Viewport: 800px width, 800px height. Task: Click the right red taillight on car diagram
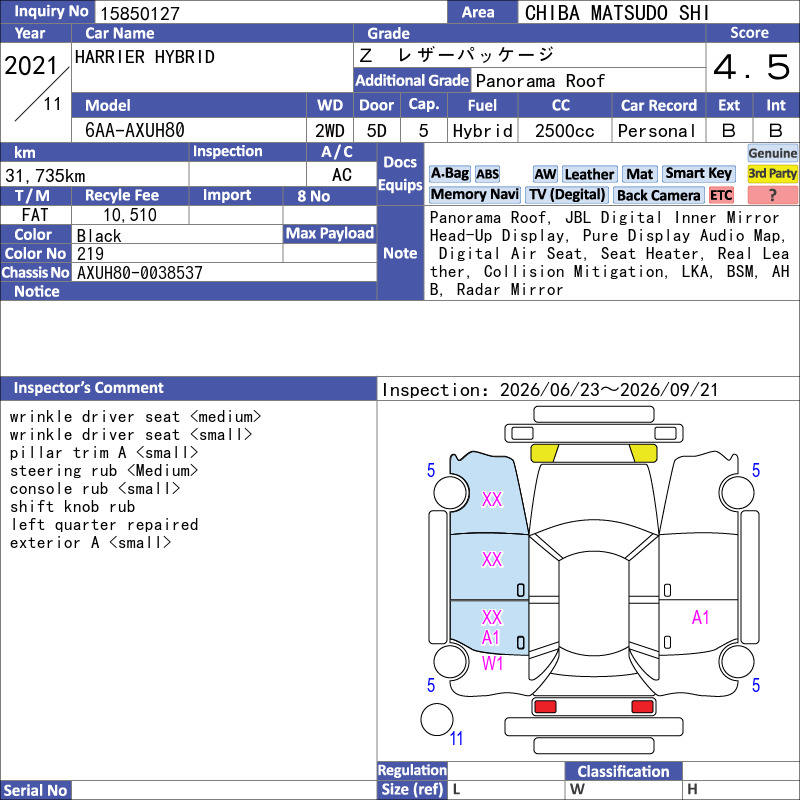pos(642,707)
